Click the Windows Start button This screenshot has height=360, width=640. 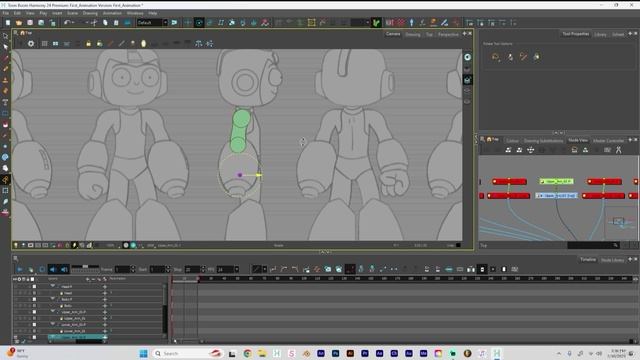coord(143,353)
